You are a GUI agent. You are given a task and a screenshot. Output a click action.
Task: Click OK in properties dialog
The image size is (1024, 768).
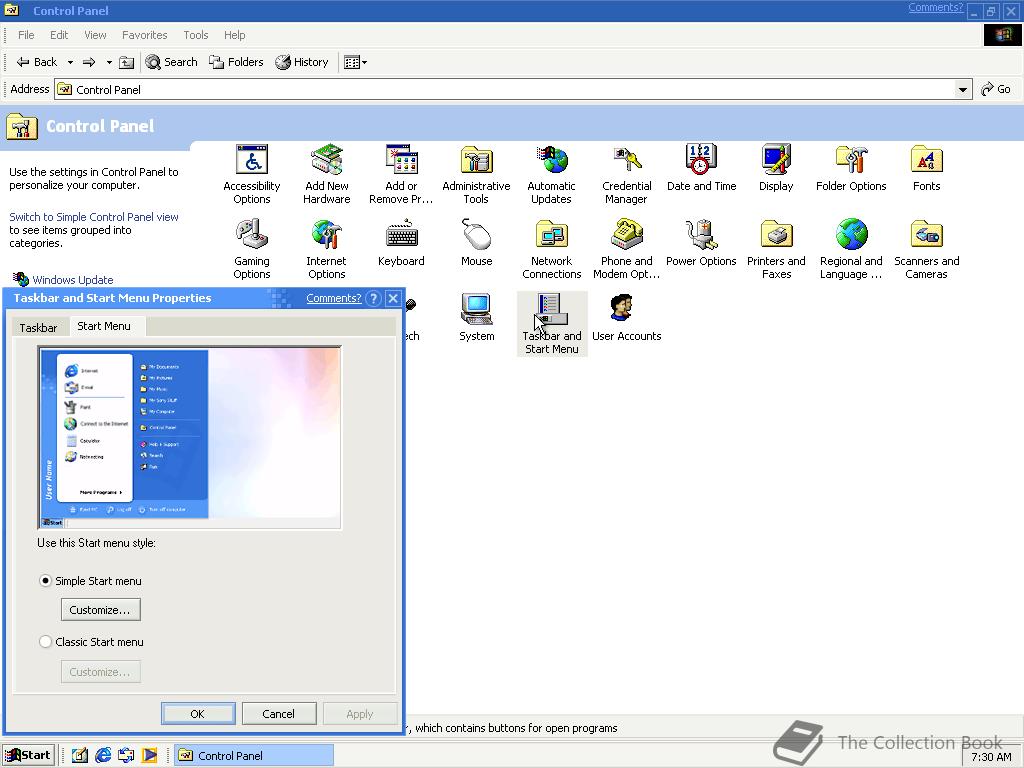click(198, 714)
